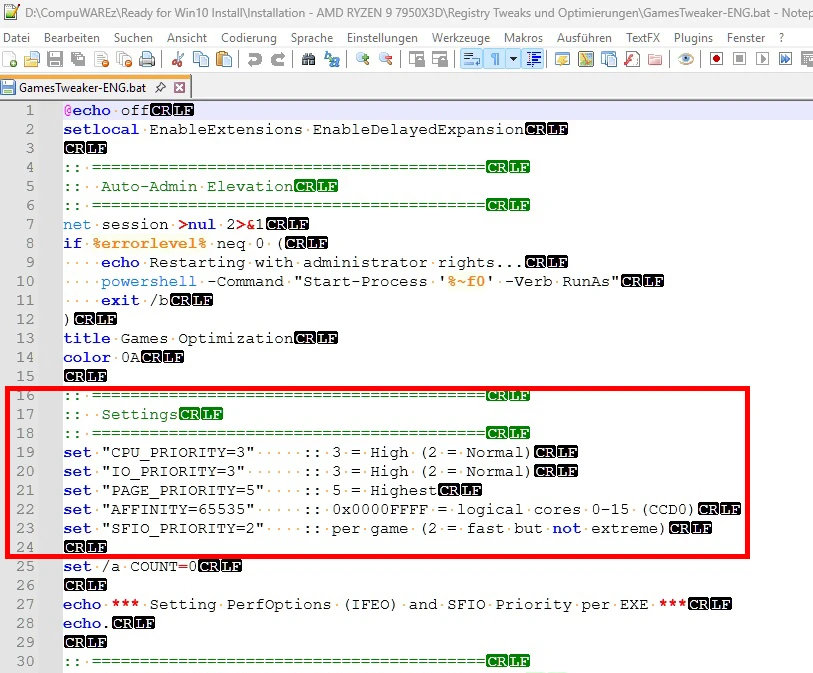Run the macro multiple times
Viewport: 813px width, 673px height.
[x=786, y=59]
